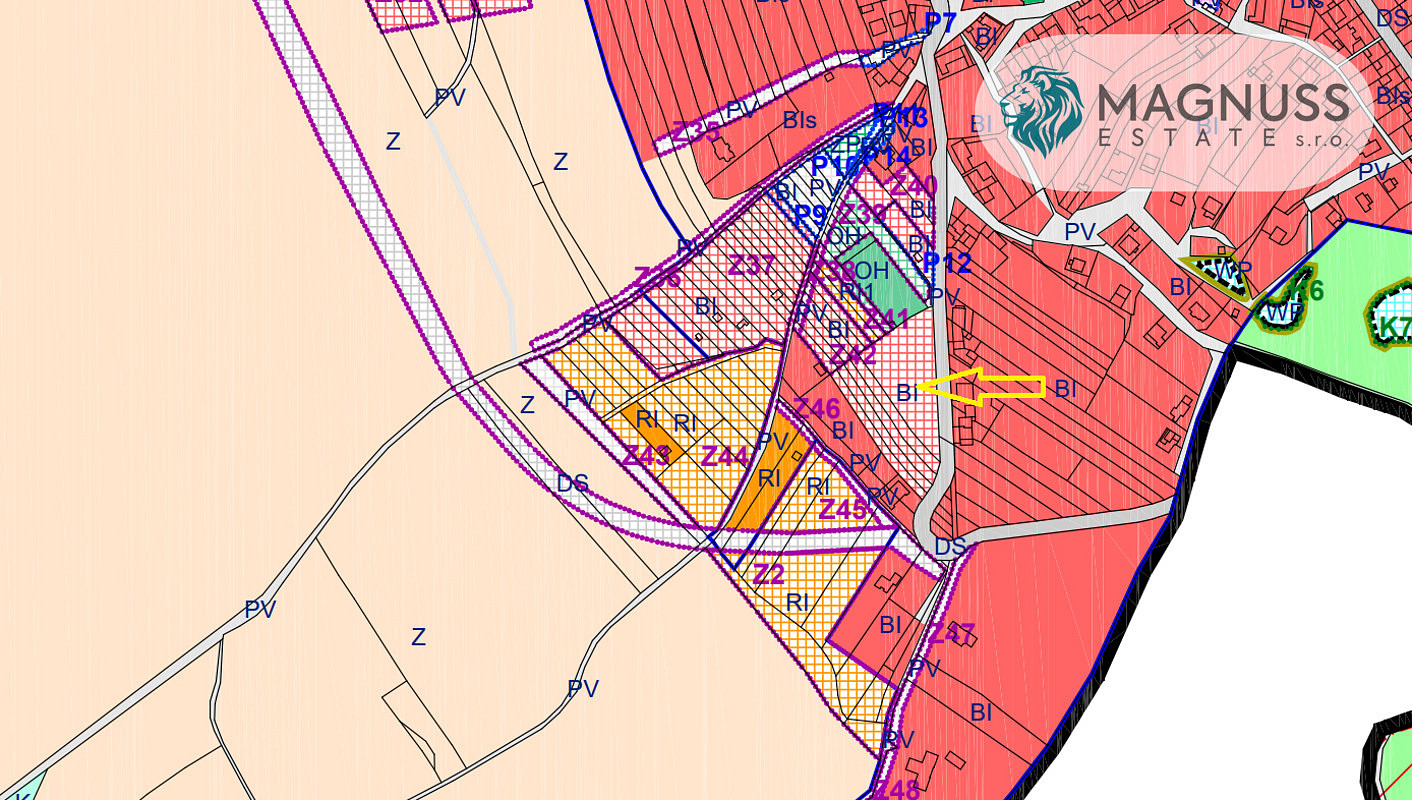This screenshot has height=800, width=1412.
Task: Click the Z39 zone label
Action: (862, 213)
